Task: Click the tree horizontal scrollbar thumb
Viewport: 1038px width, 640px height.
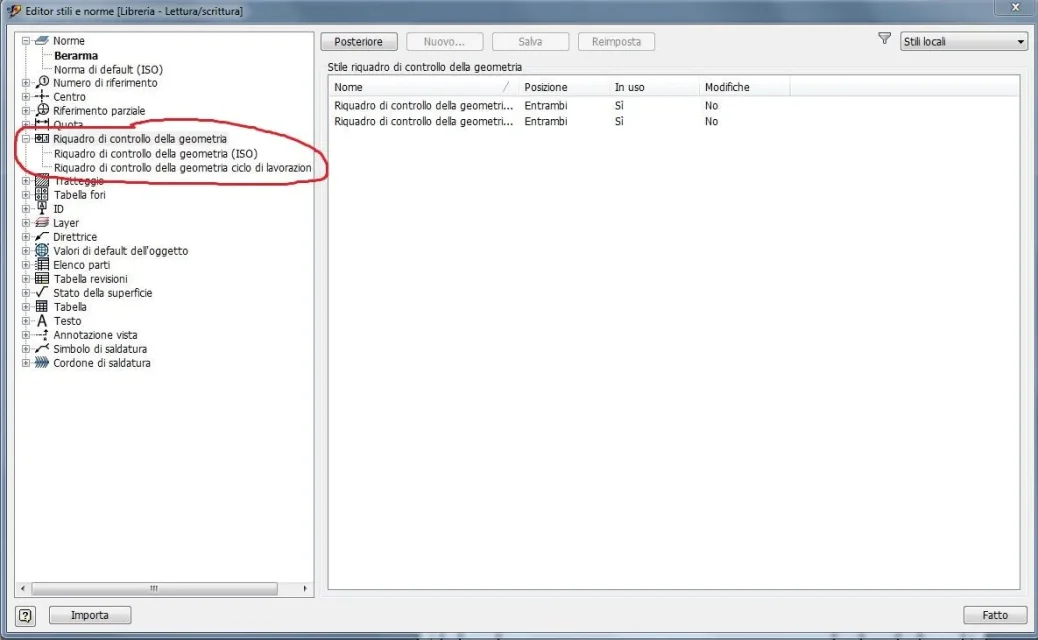Action: tap(154, 588)
